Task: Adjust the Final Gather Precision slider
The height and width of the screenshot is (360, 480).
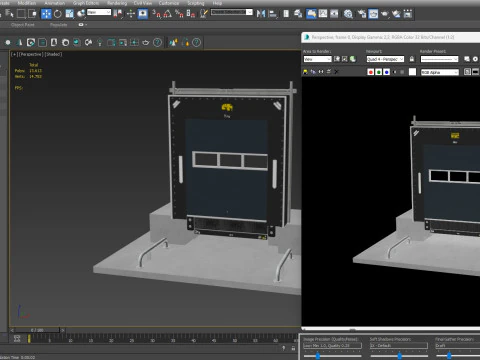Action: coord(449,356)
